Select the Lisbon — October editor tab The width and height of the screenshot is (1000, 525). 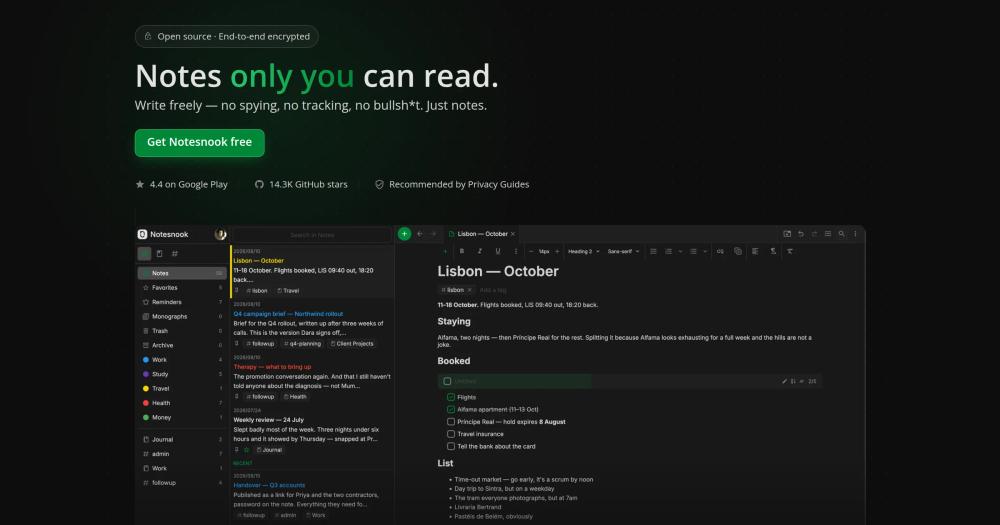click(x=482, y=234)
